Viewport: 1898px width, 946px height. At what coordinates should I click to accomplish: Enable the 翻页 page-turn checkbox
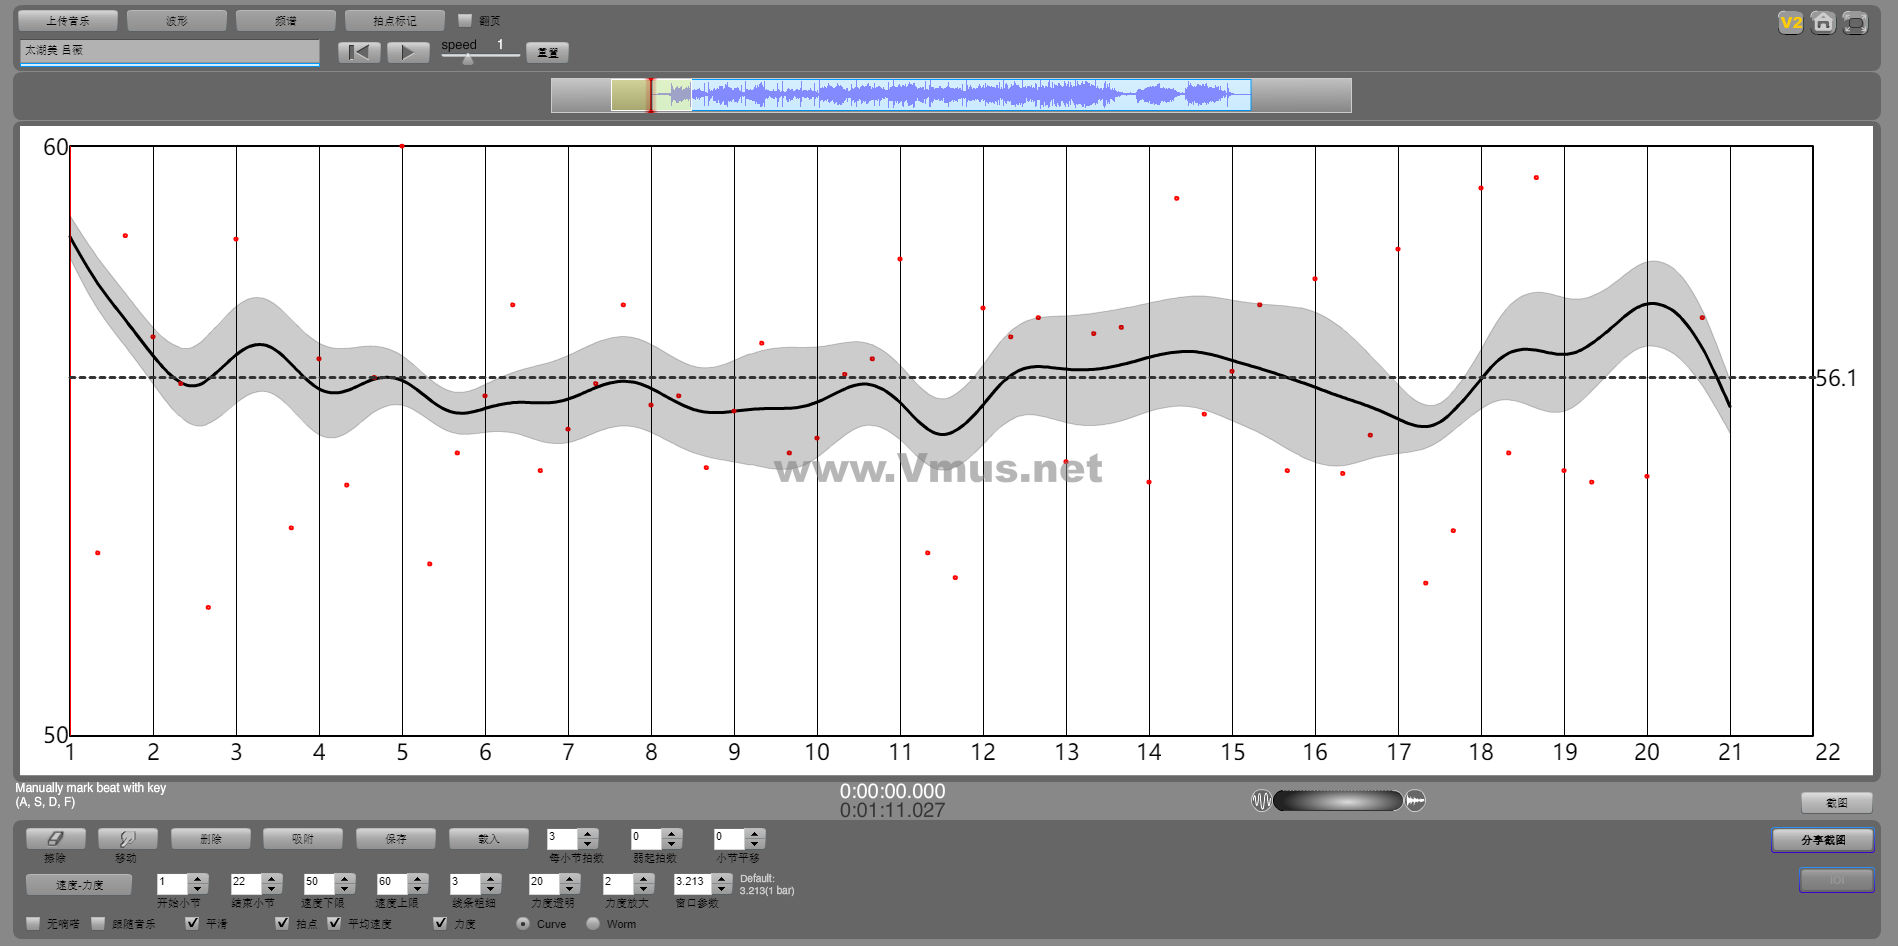click(465, 20)
